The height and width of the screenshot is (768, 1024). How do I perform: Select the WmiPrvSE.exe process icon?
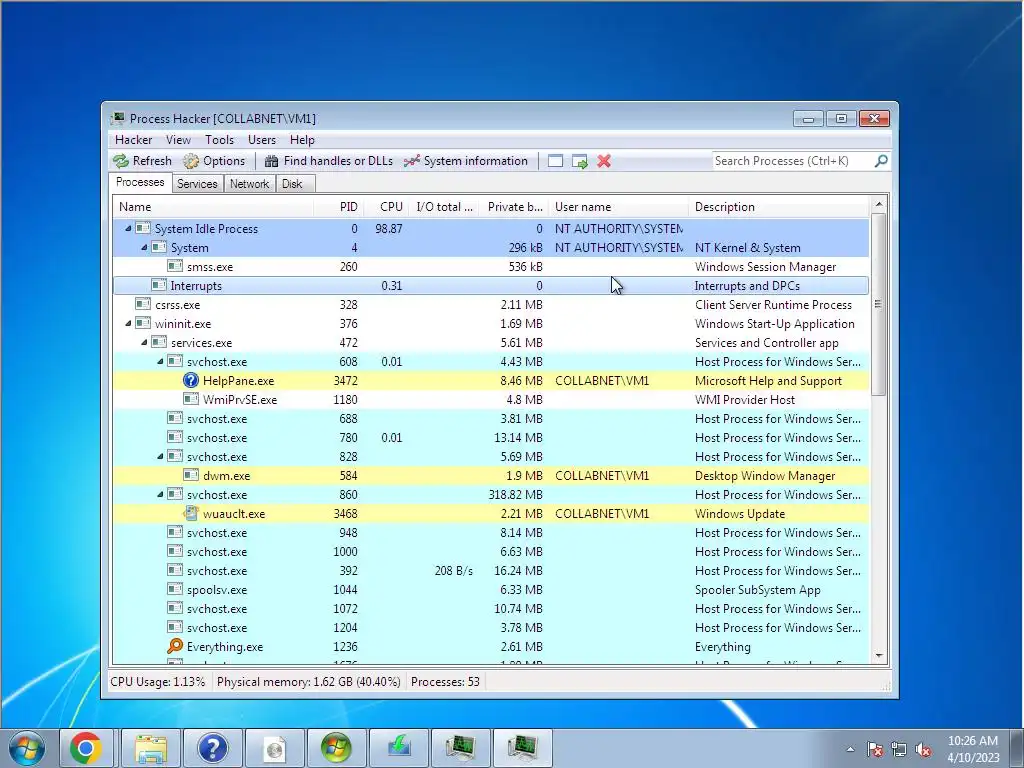click(x=191, y=399)
